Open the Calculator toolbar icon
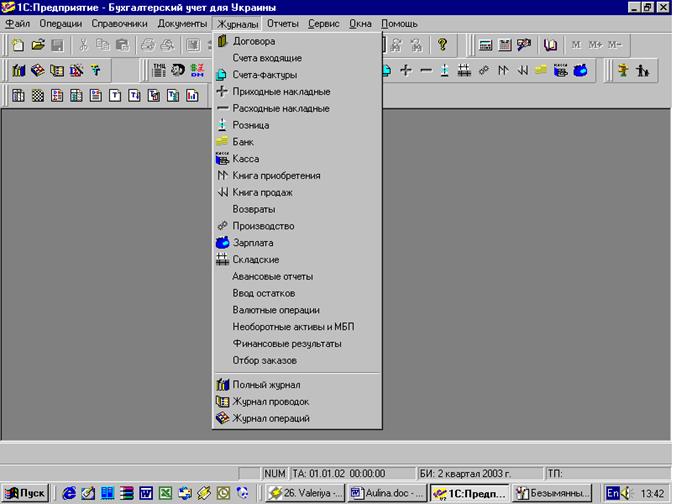The width and height of the screenshot is (687, 504). 485,45
